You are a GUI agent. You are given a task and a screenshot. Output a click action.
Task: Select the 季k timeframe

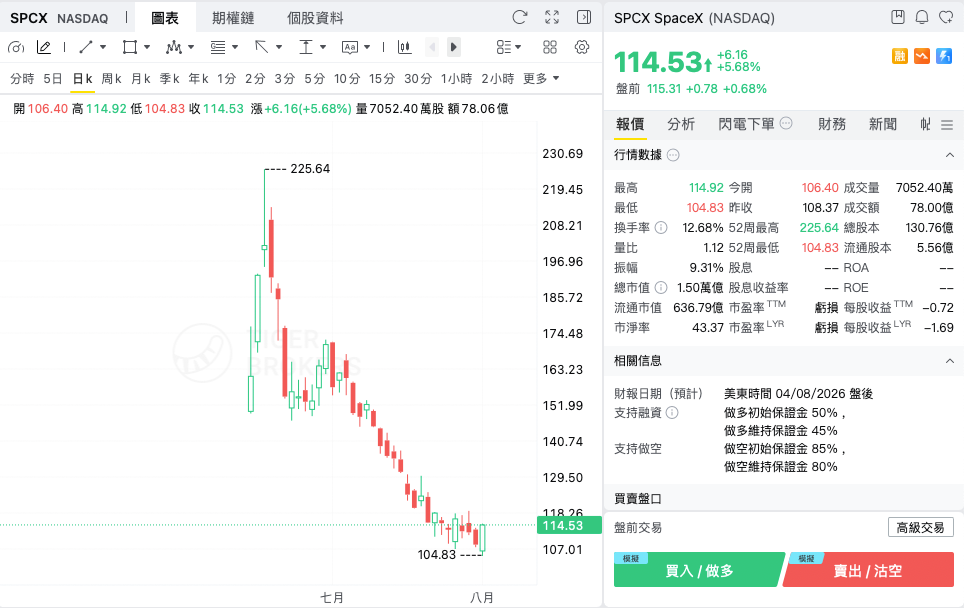[x=170, y=79]
